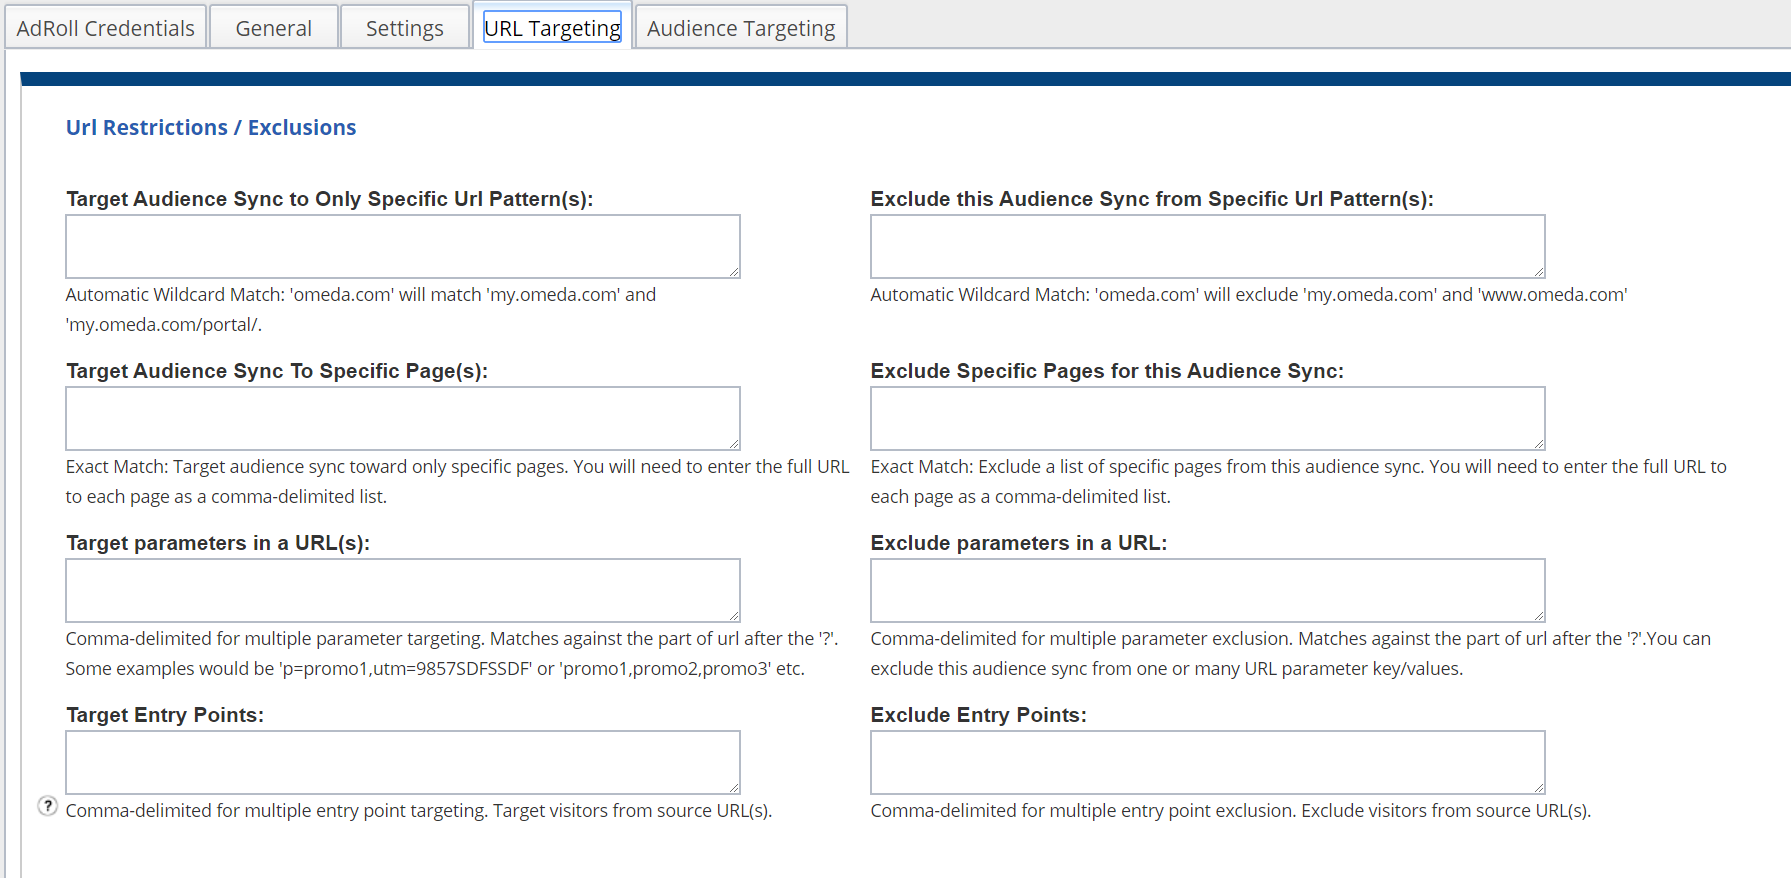Switch to the General tab
Image resolution: width=1791 pixels, height=878 pixels.
pyautogui.click(x=274, y=27)
